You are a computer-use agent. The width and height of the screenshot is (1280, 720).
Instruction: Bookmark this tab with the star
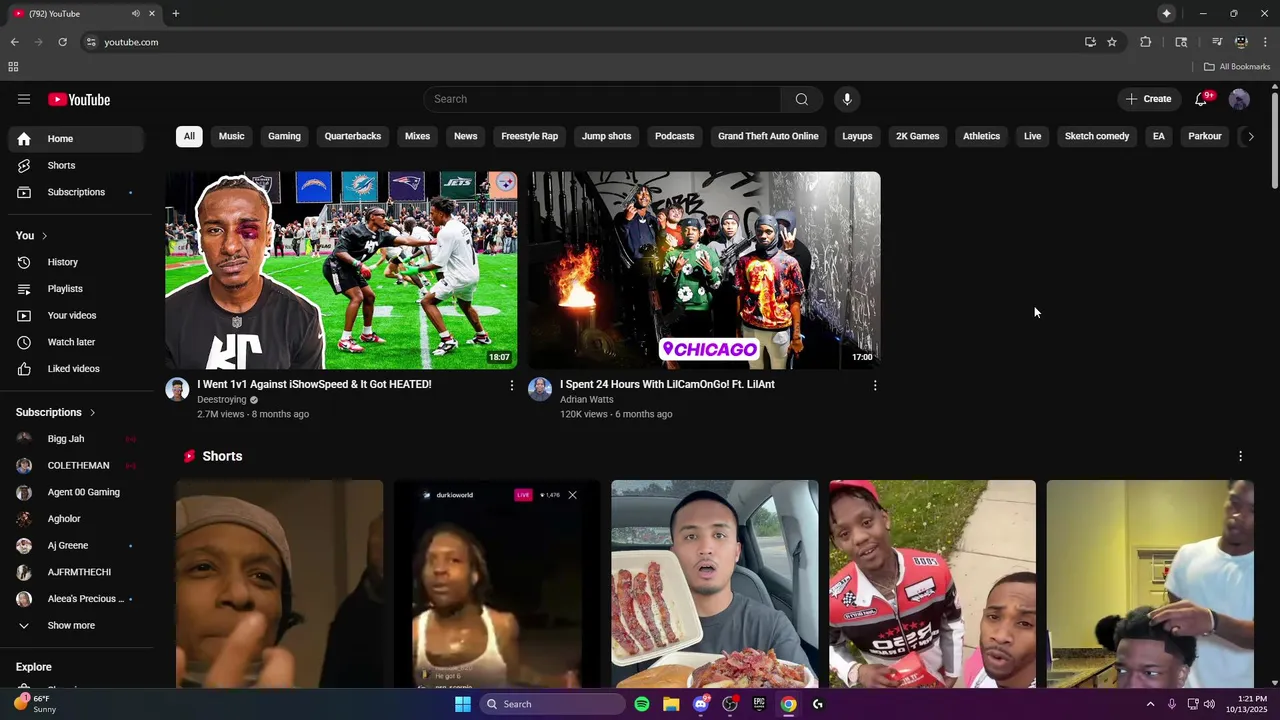coord(1112,42)
